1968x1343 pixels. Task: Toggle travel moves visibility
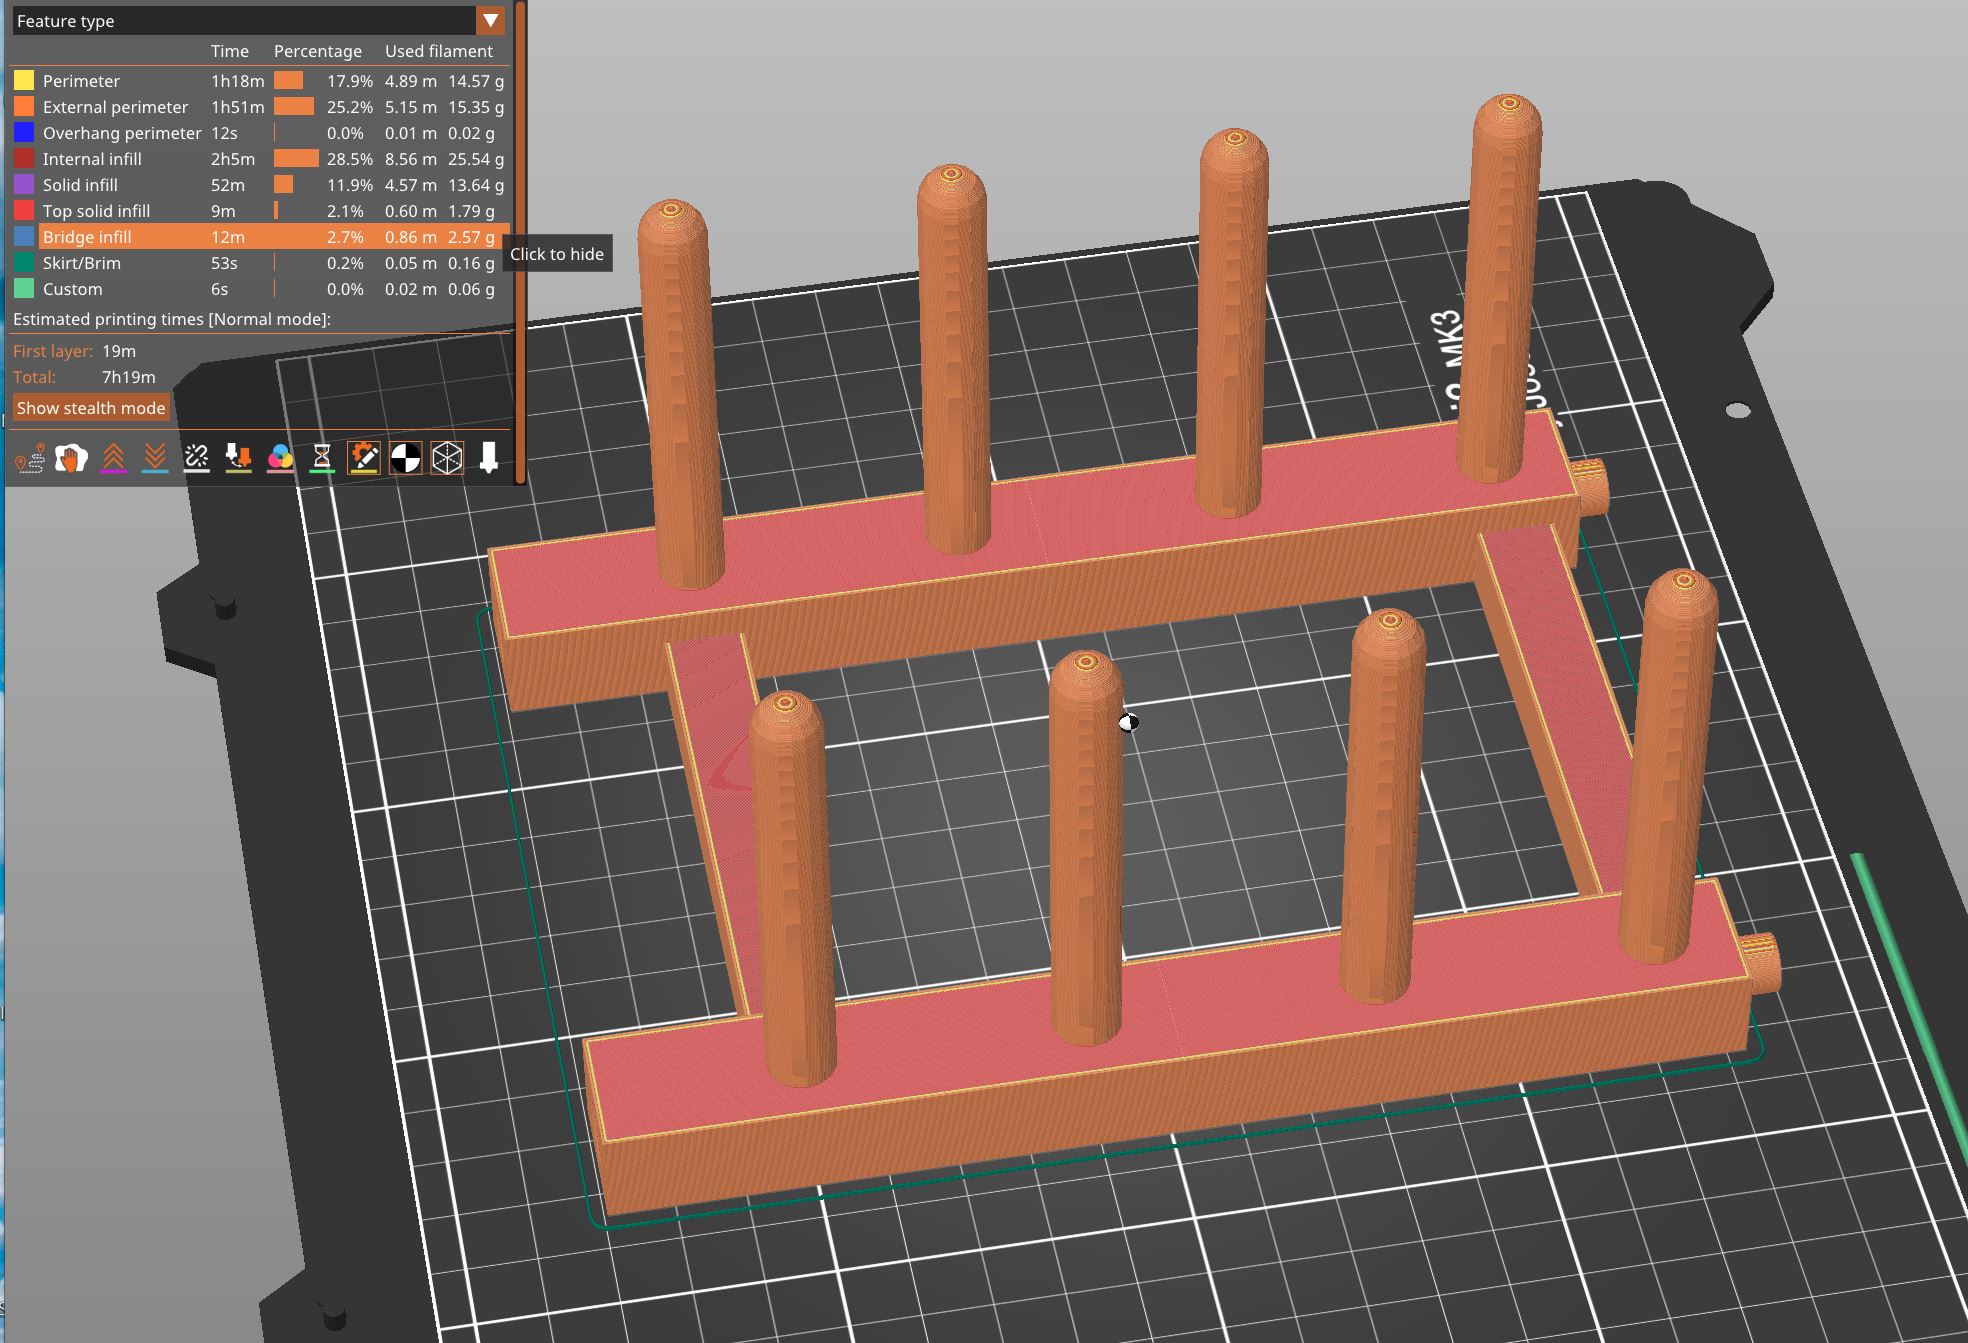click(32, 459)
